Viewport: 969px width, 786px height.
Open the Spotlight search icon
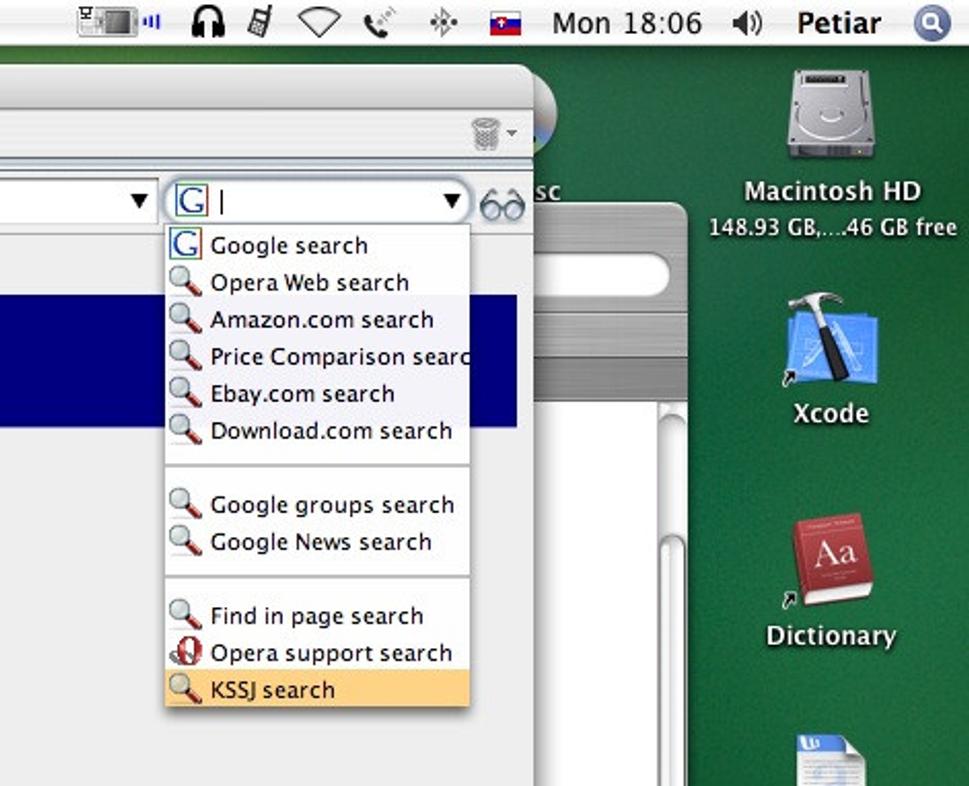click(932, 23)
